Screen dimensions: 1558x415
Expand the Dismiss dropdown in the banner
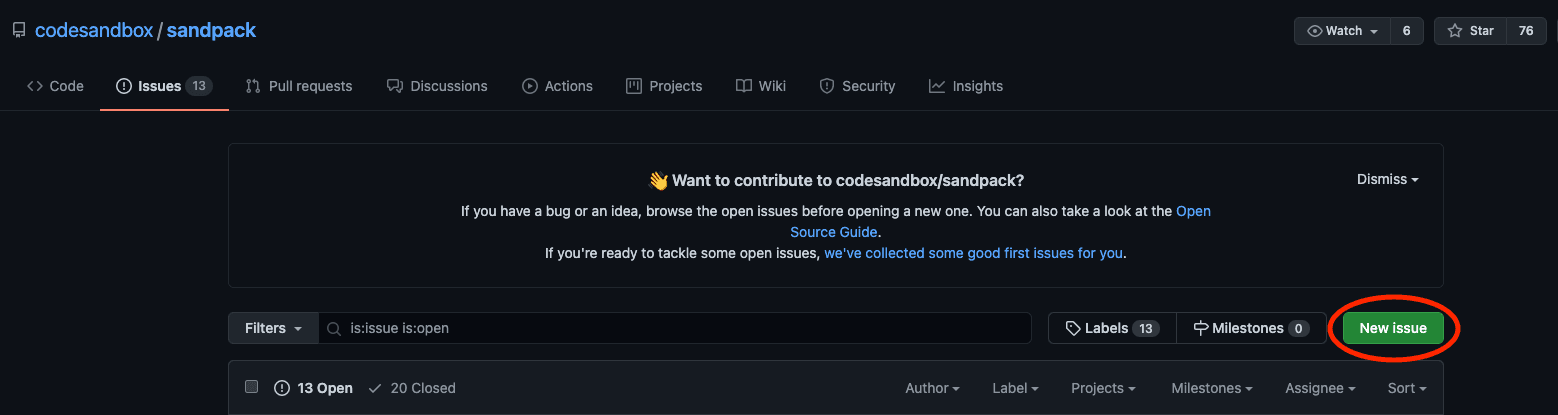[x=1388, y=180]
